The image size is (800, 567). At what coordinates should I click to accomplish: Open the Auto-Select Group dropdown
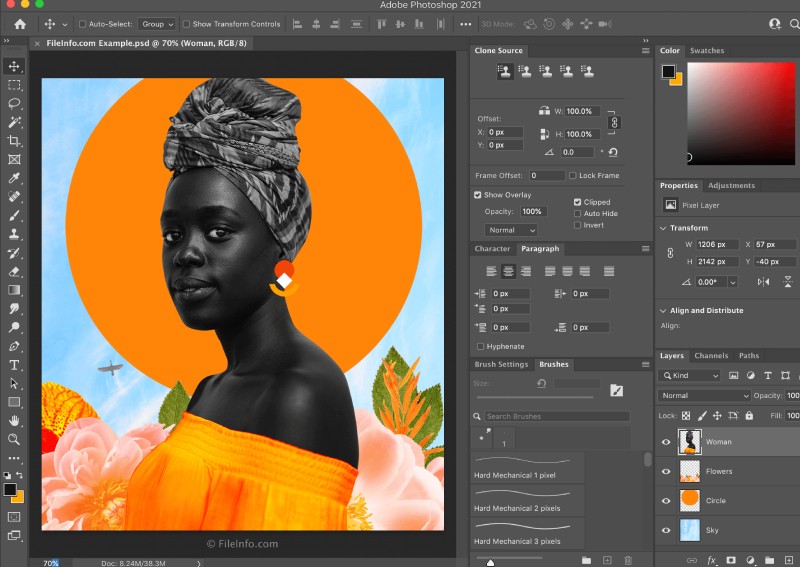(x=156, y=23)
